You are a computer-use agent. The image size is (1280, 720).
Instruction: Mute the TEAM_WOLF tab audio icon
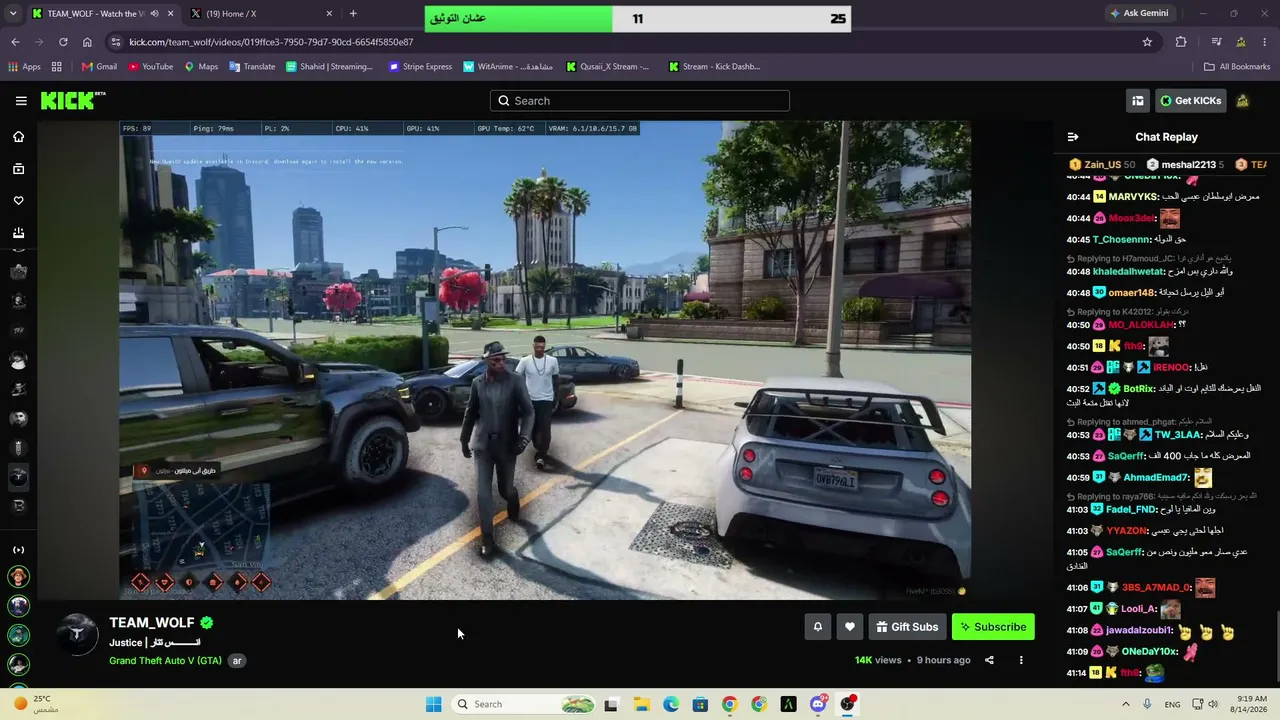click(x=154, y=14)
